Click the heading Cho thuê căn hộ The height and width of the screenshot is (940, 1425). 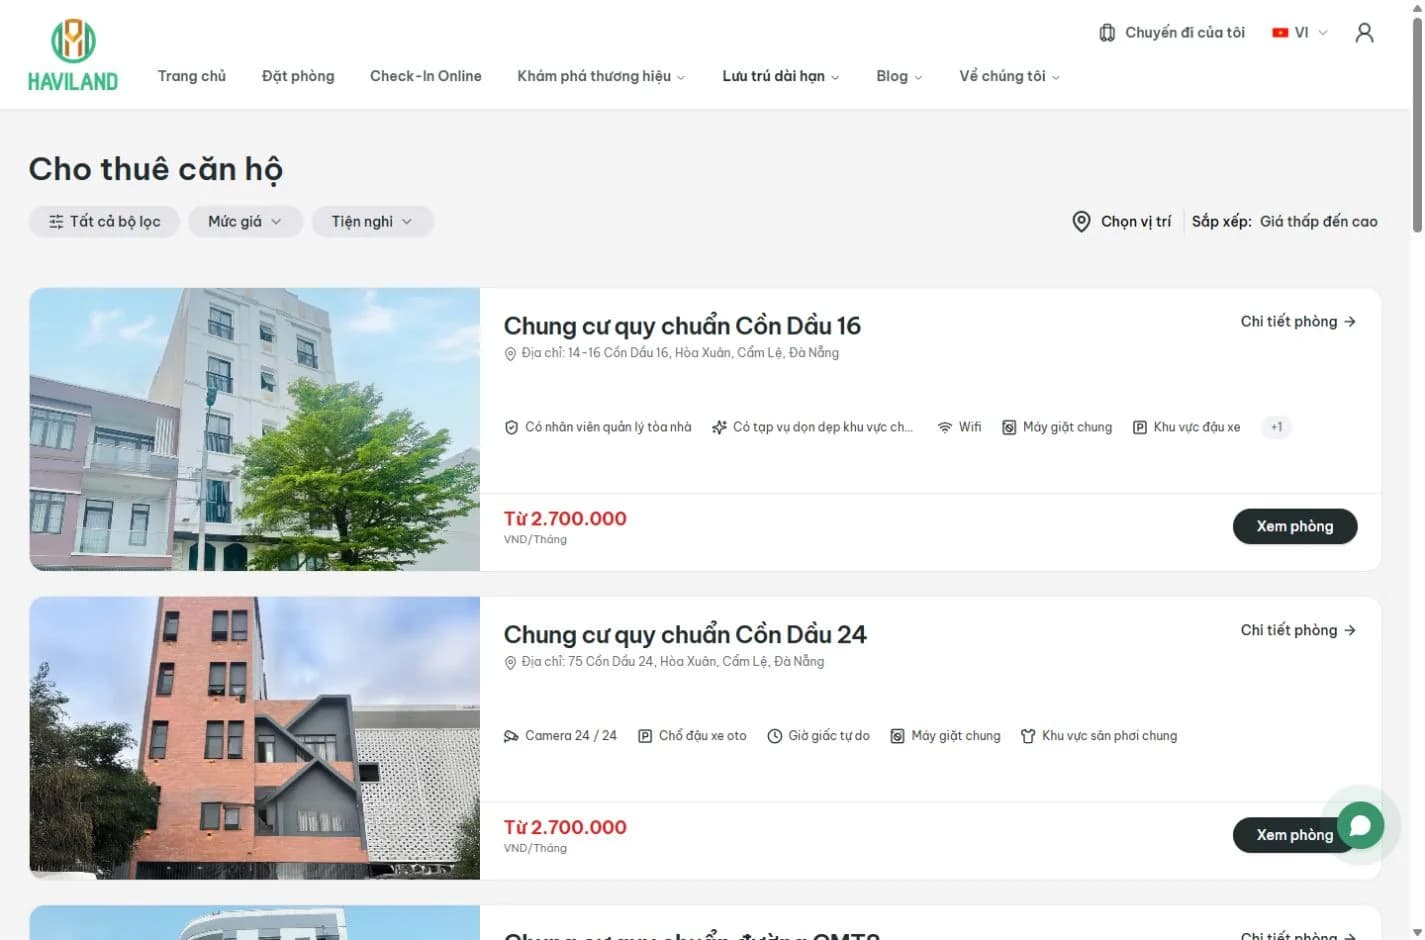(156, 169)
